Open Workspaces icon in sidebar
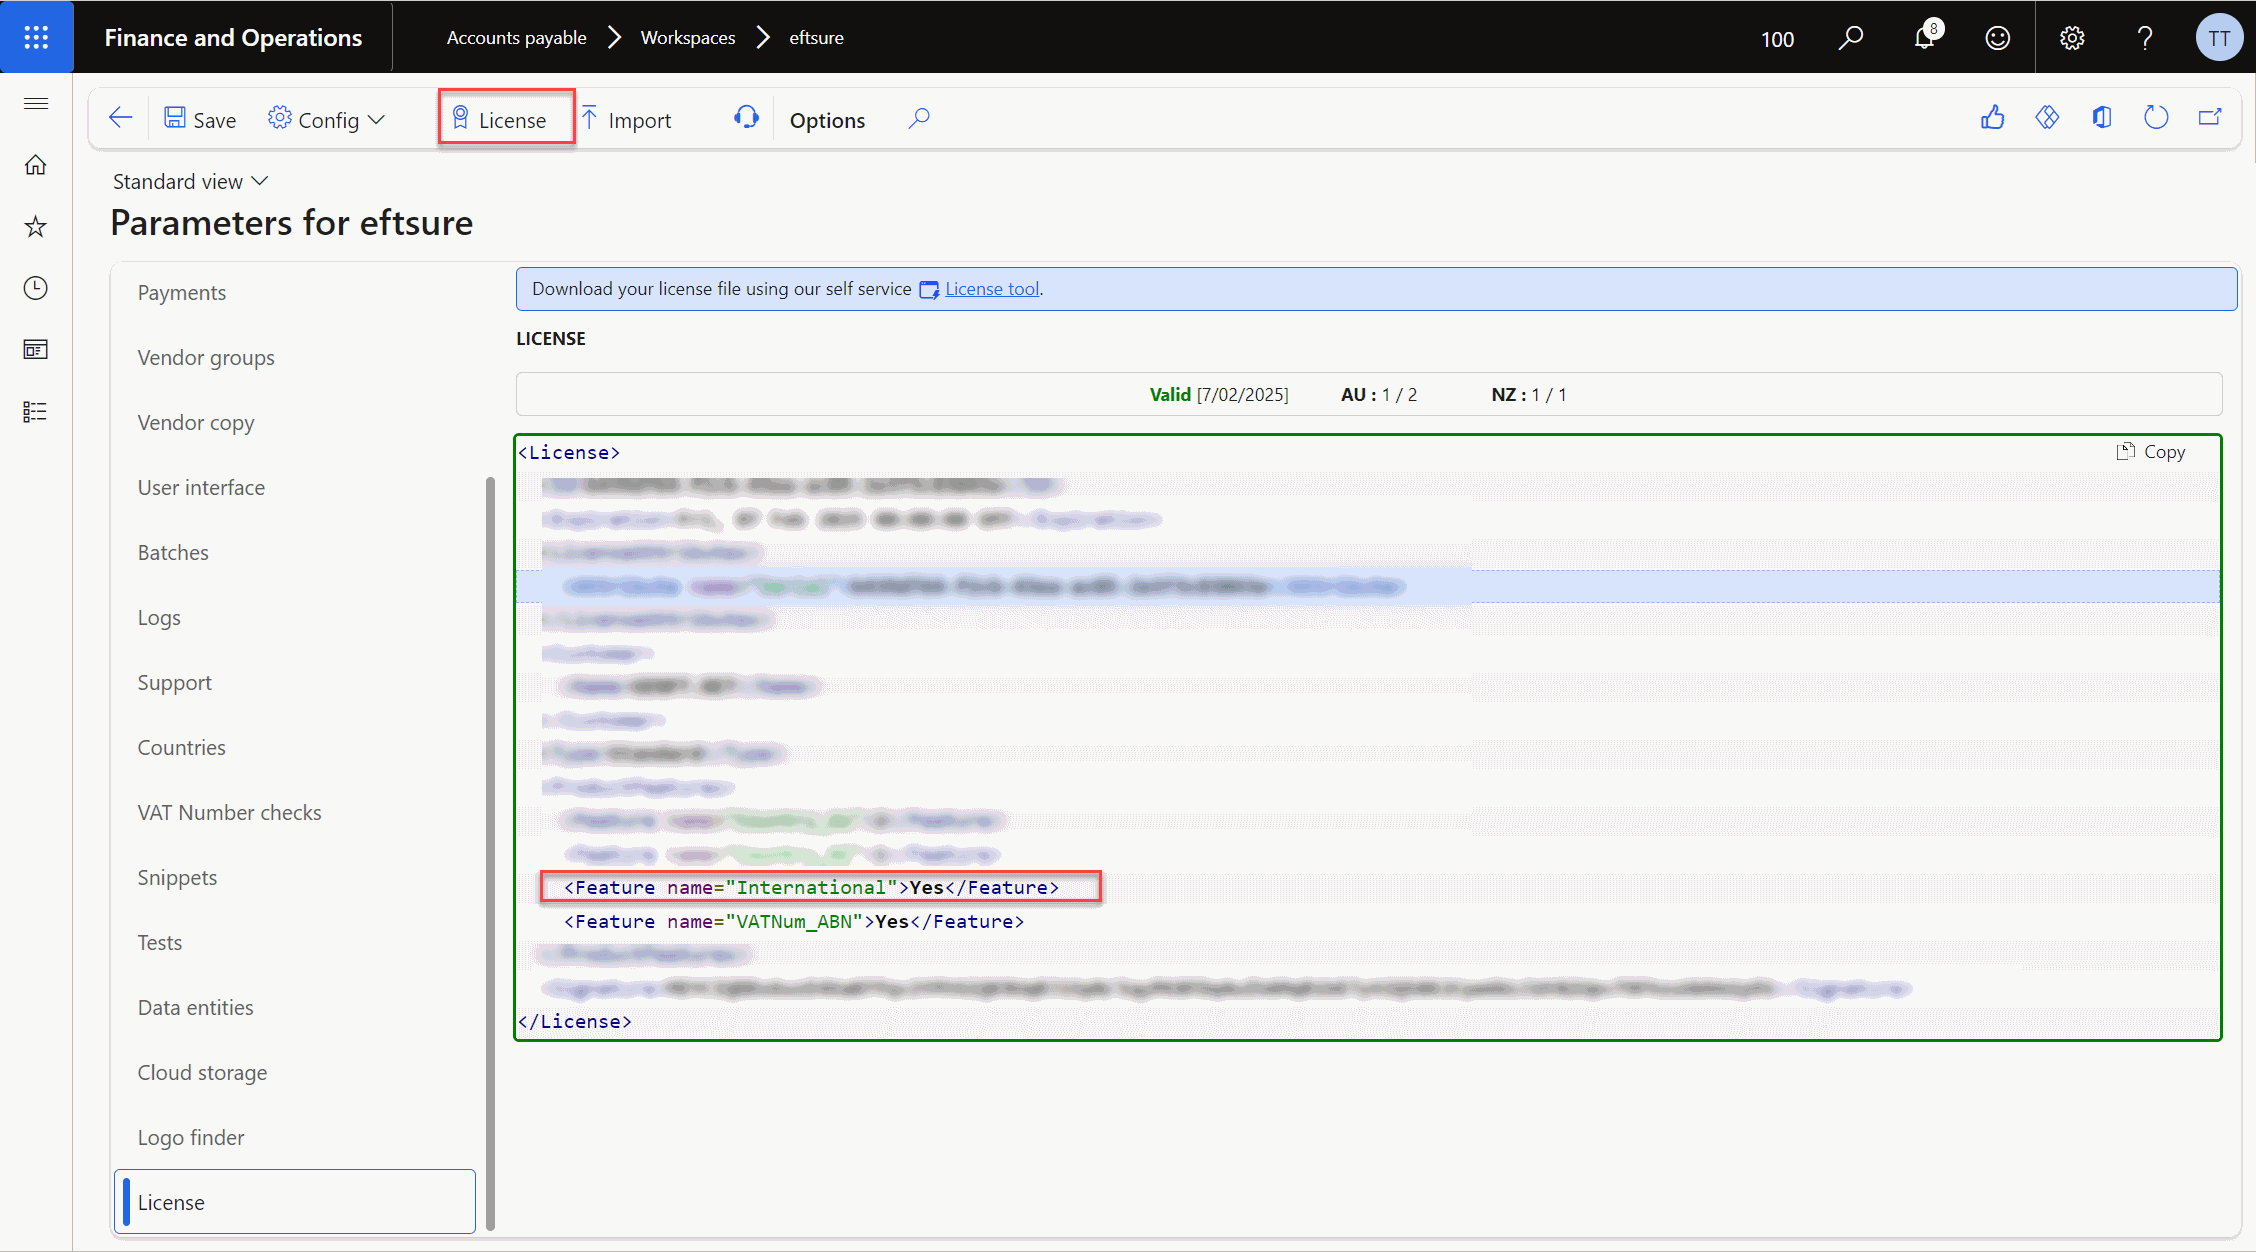This screenshot has width=2256, height=1252. pos(36,349)
